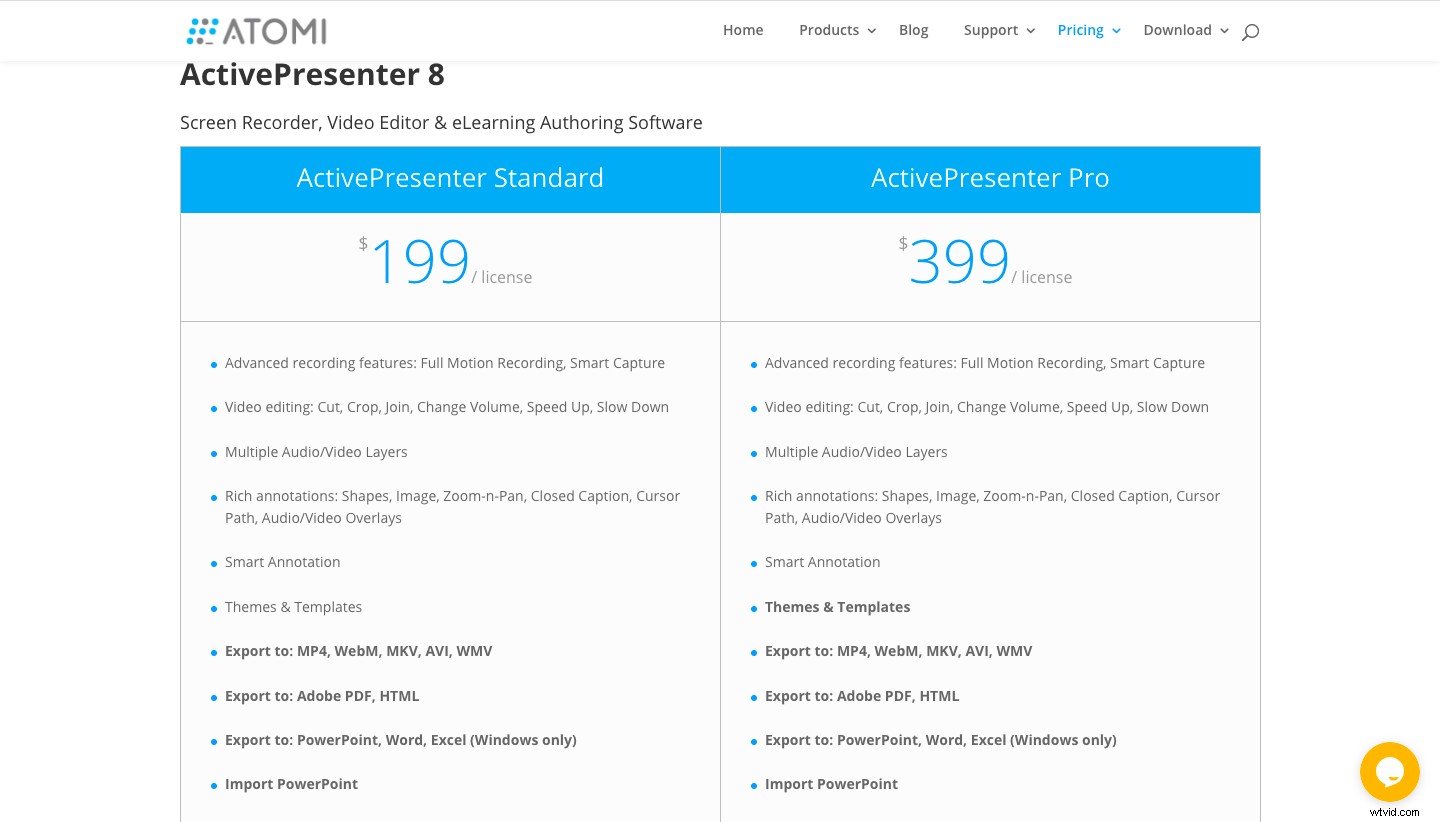The width and height of the screenshot is (1440, 822).
Task: Expand the Products dropdown menu
Action: click(x=829, y=30)
